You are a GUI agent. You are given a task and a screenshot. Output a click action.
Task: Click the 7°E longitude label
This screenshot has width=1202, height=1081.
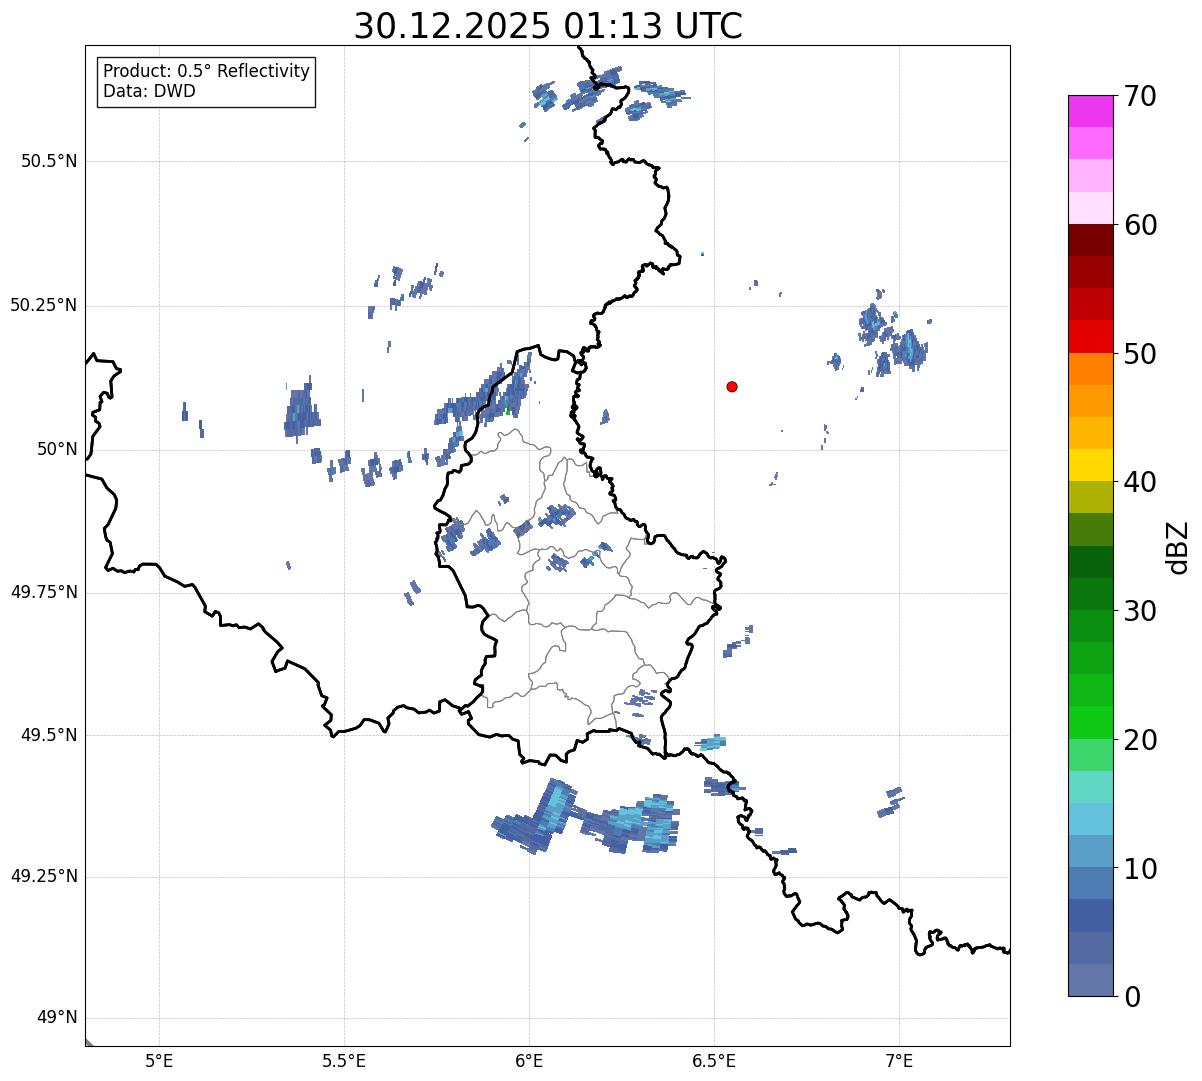tap(899, 1060)
